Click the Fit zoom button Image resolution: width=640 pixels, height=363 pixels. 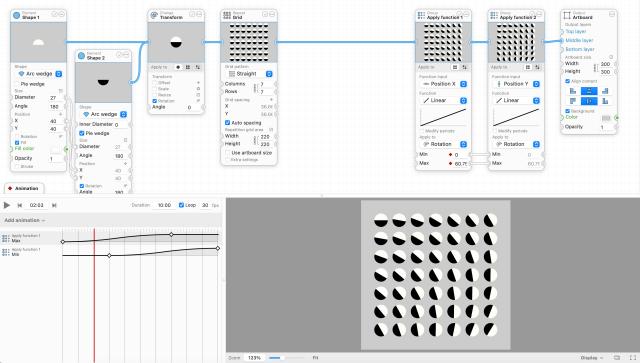pyautogui.click(x=316, y=358)
